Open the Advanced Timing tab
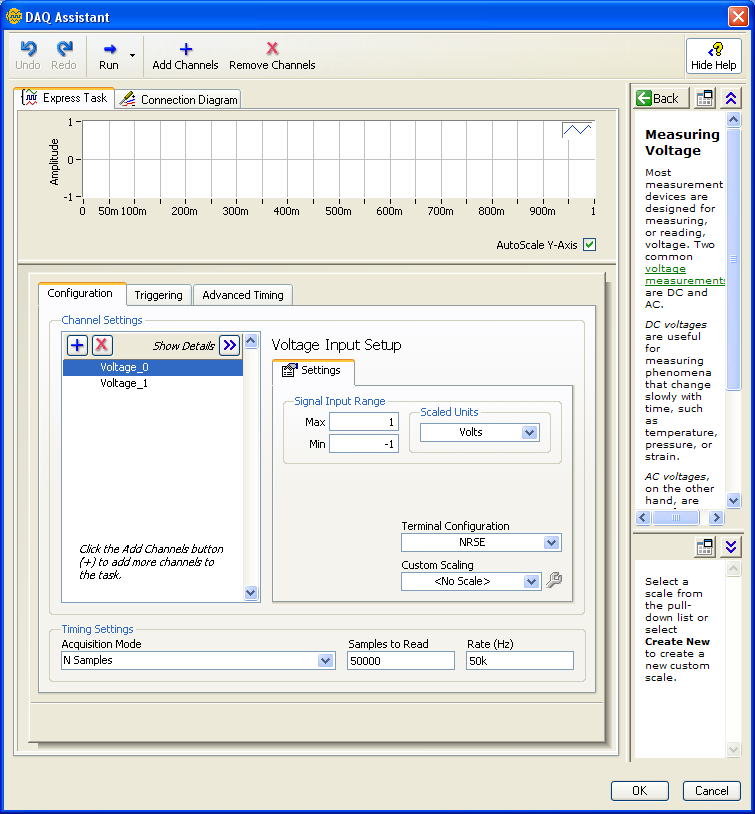 pyautogui.click(x=242, y=295)
